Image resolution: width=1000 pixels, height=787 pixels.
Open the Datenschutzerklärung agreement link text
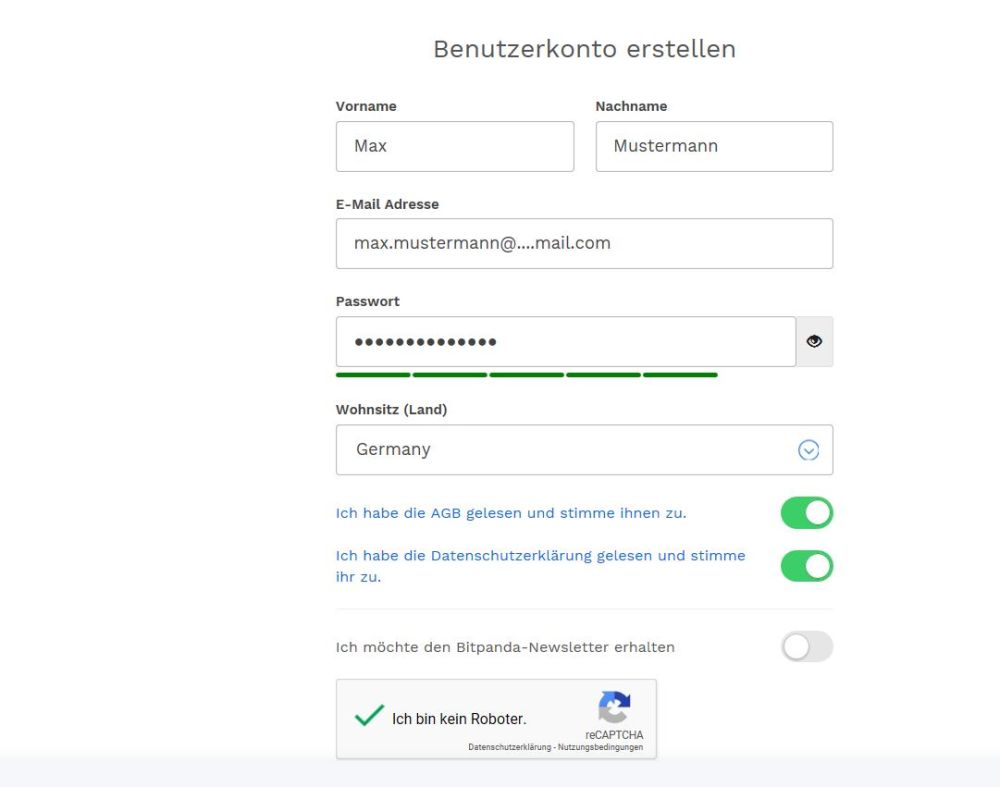pos(540,566)
